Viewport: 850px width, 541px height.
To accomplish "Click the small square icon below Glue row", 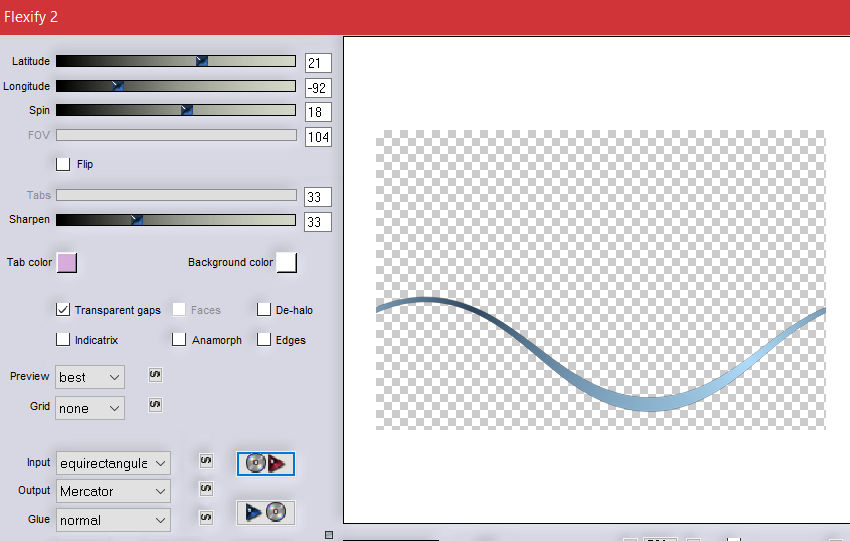I will [x=329, y=535].
